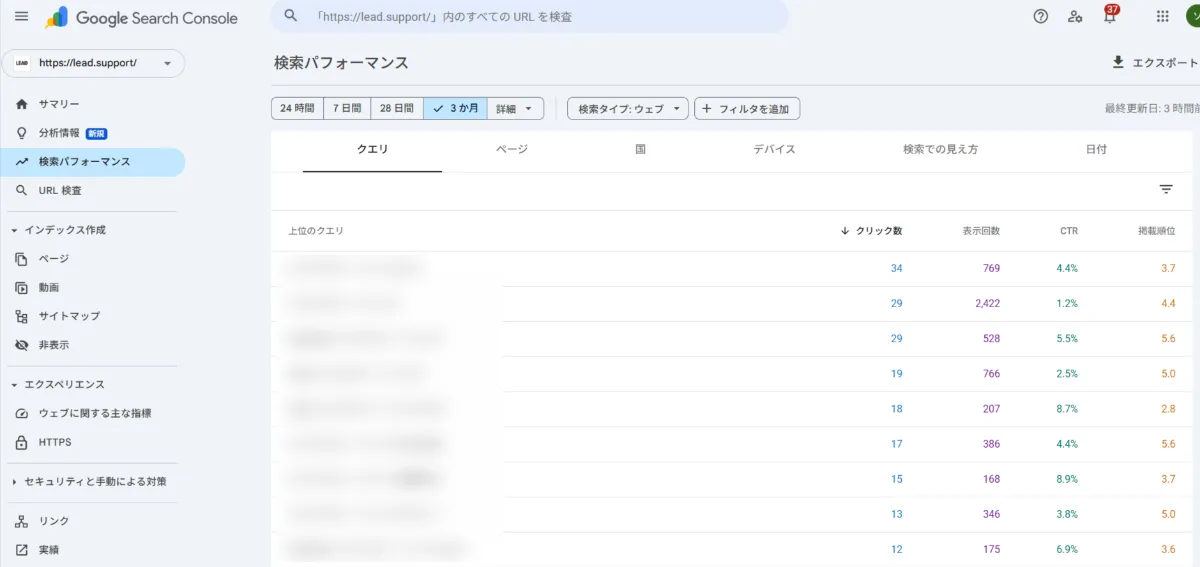Click the sort arrow beside クリック数
Viewport: 1200px width, 567px height.
pyautogui.click(x=846, y=231)
